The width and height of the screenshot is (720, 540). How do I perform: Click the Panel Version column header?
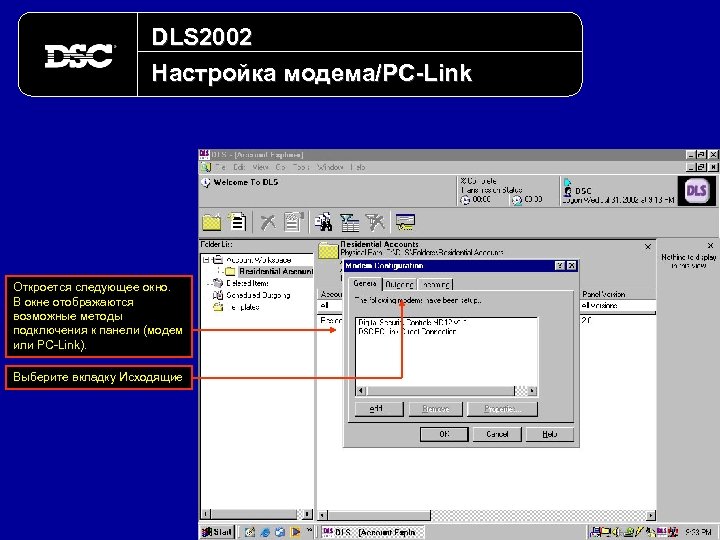pos(618,294)
